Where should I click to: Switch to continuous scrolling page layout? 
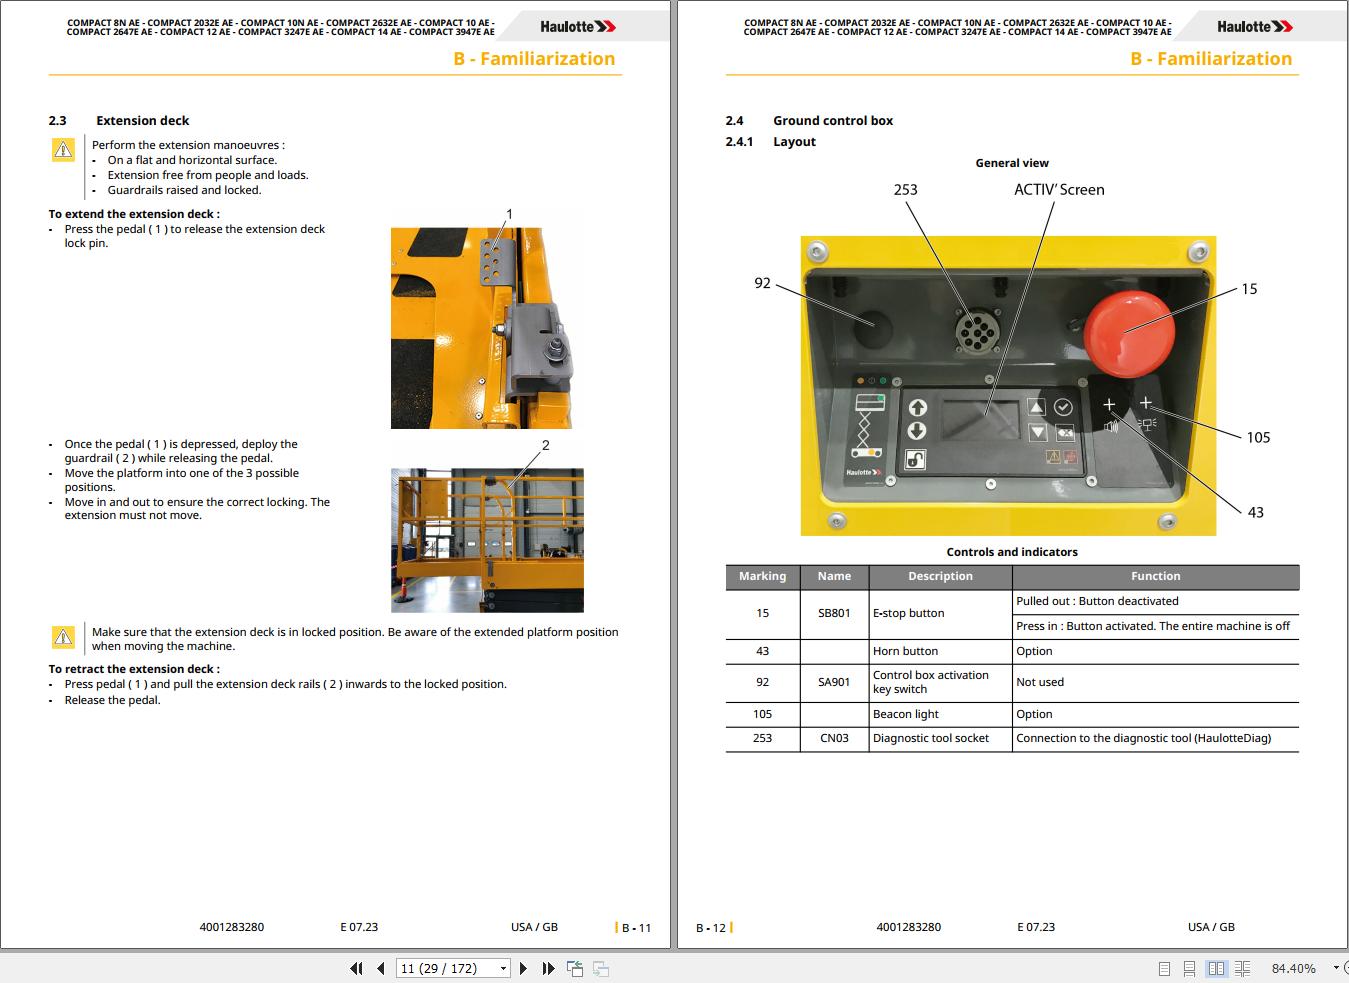coord(1189,968)
